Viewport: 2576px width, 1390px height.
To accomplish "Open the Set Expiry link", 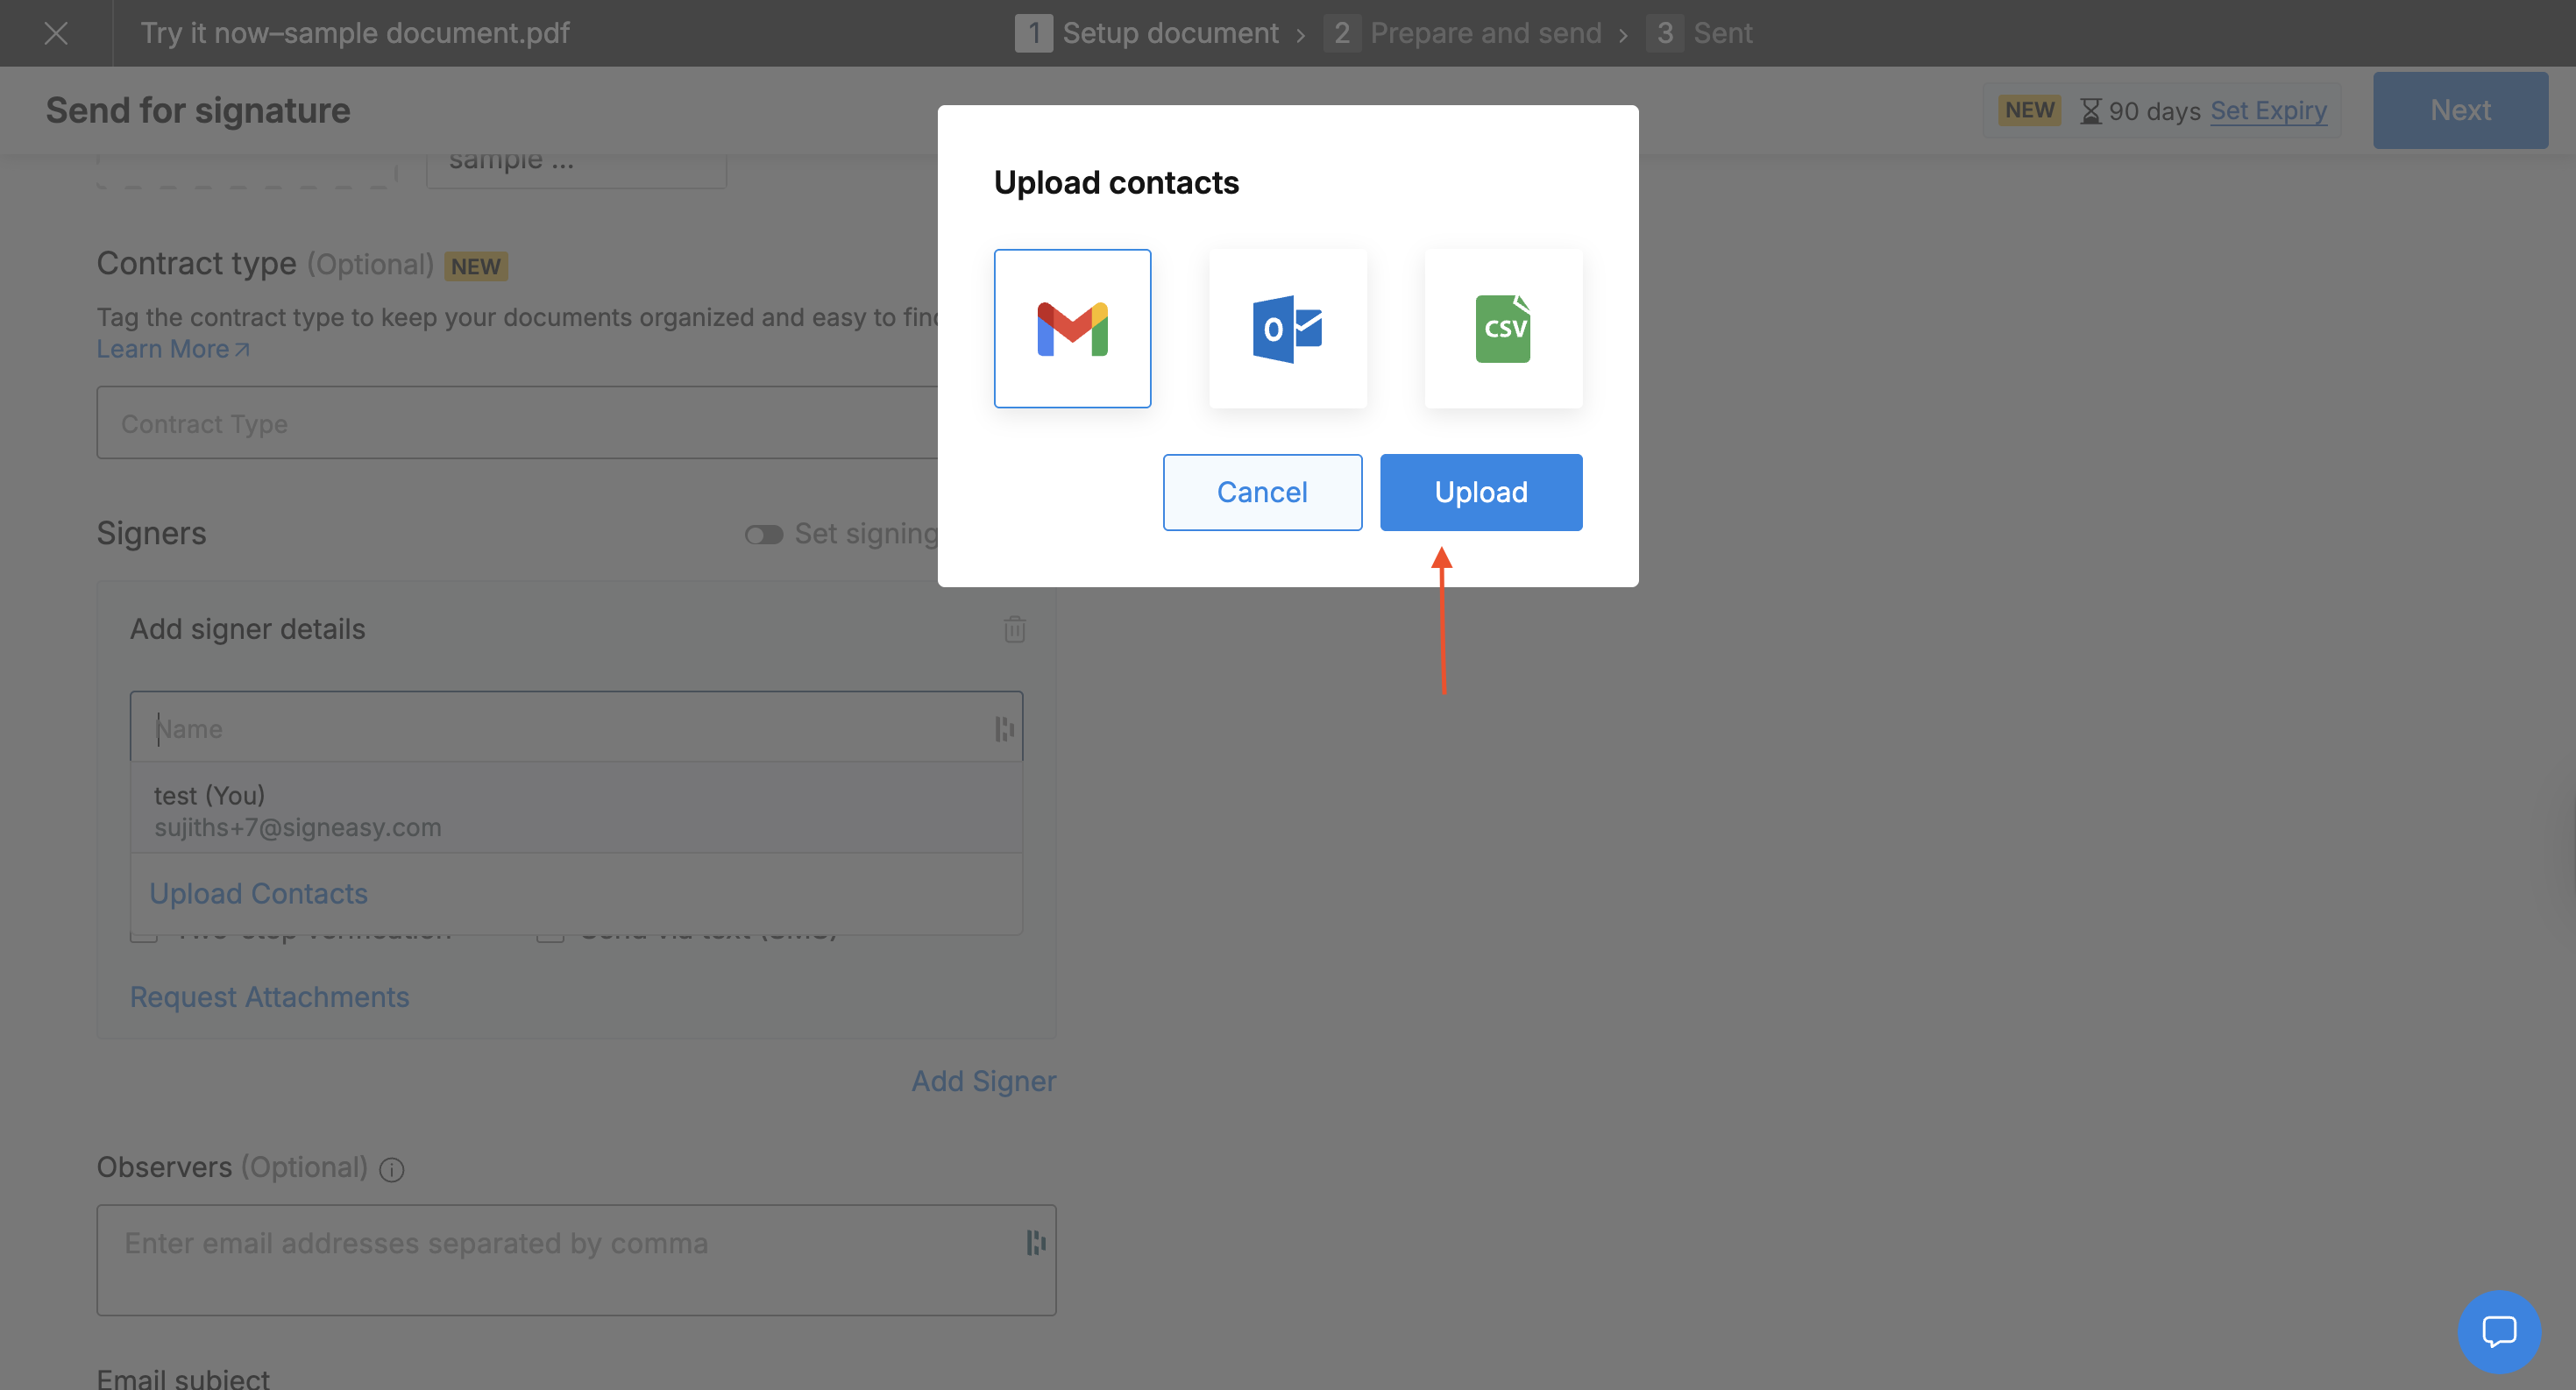I will click(x=2268, y=111).
